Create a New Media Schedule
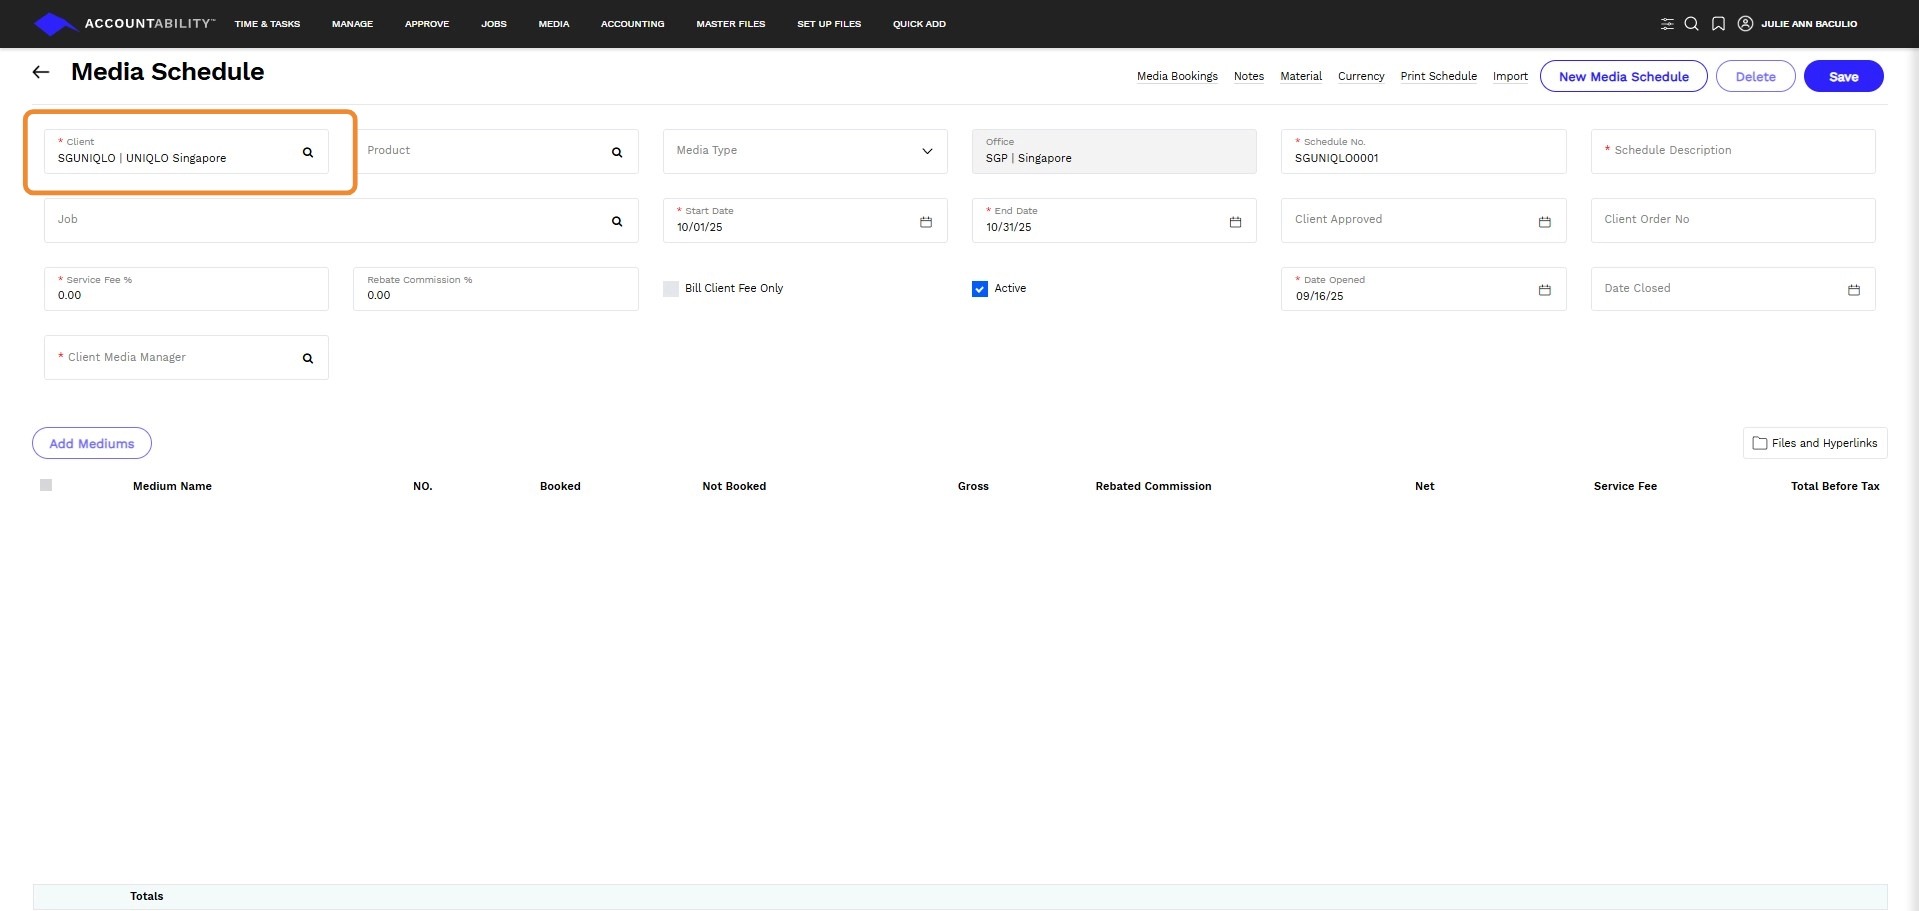Image resolution: width=1919 pixels, height=911 pixels. pos(1624,76)
